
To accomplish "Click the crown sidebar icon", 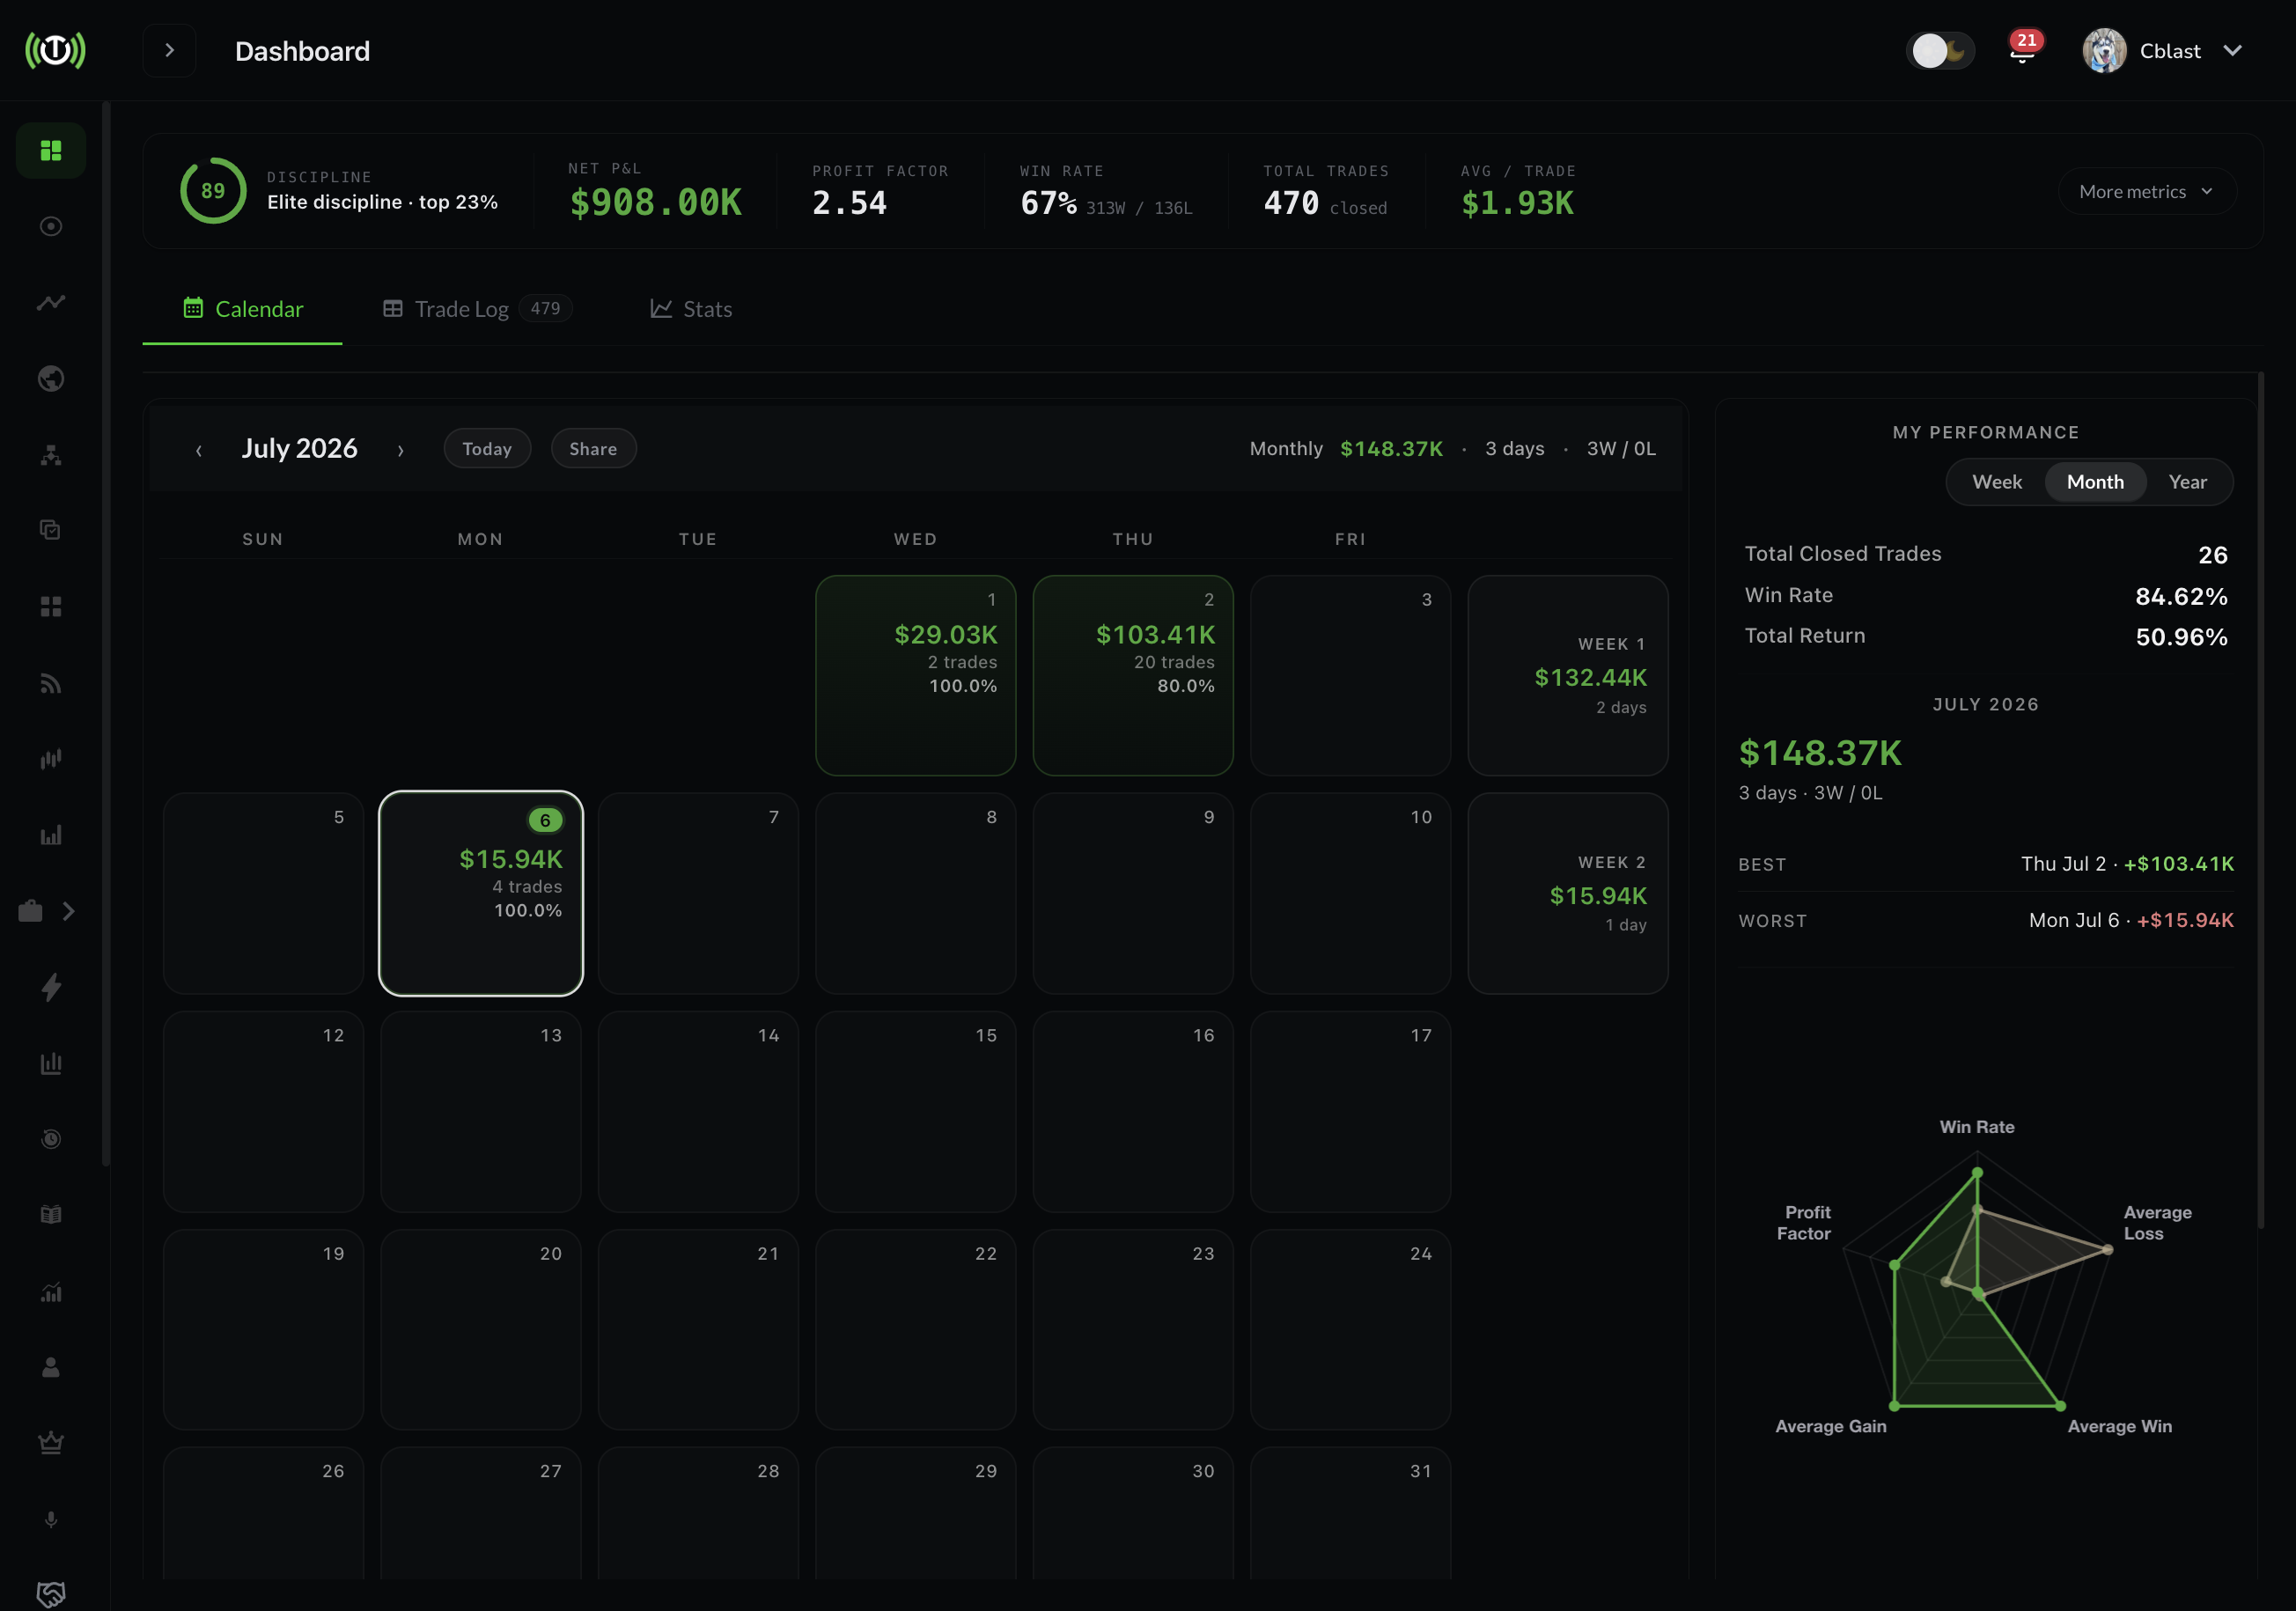I will tap(51, 1443).
